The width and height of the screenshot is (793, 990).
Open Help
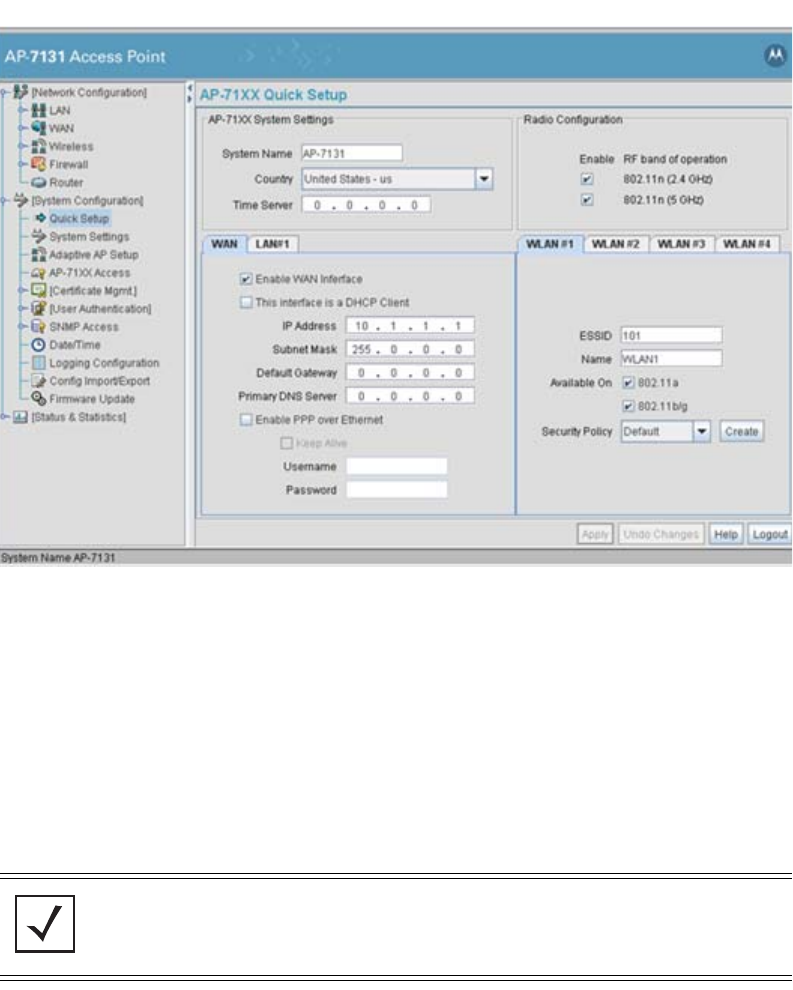point(726,534)
